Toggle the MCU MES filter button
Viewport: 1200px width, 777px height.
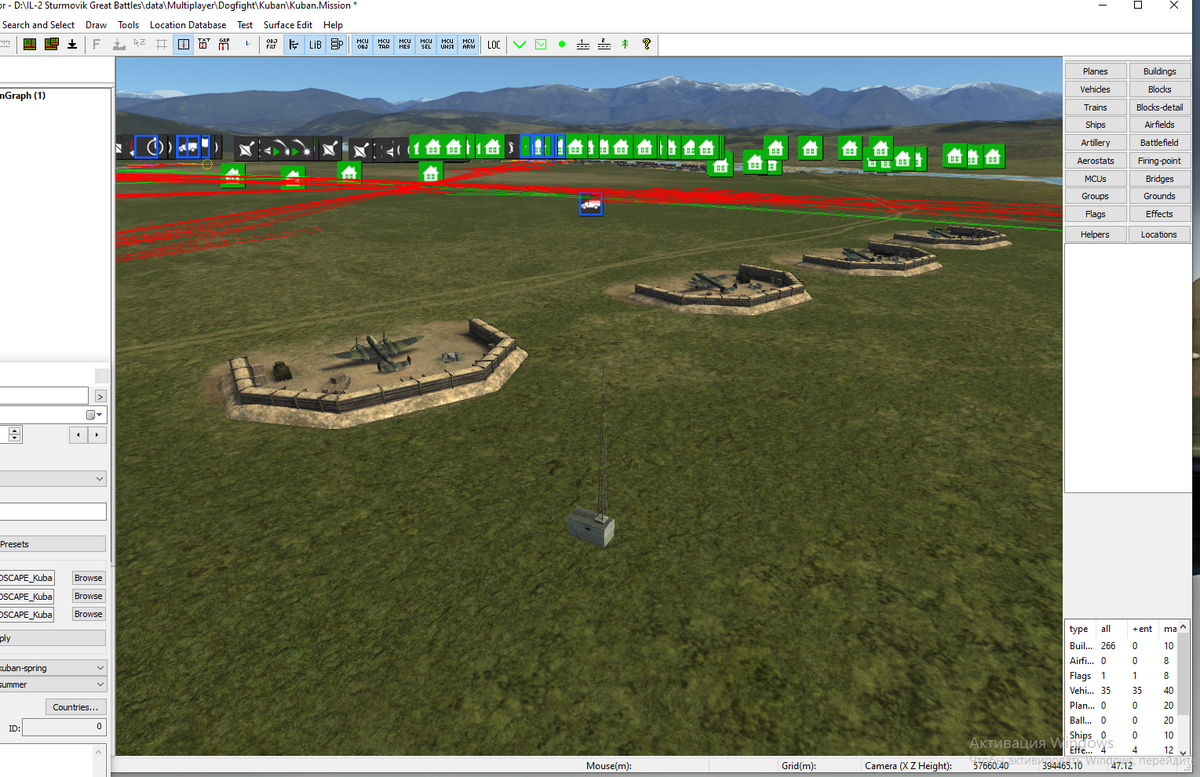pos(405,44)
